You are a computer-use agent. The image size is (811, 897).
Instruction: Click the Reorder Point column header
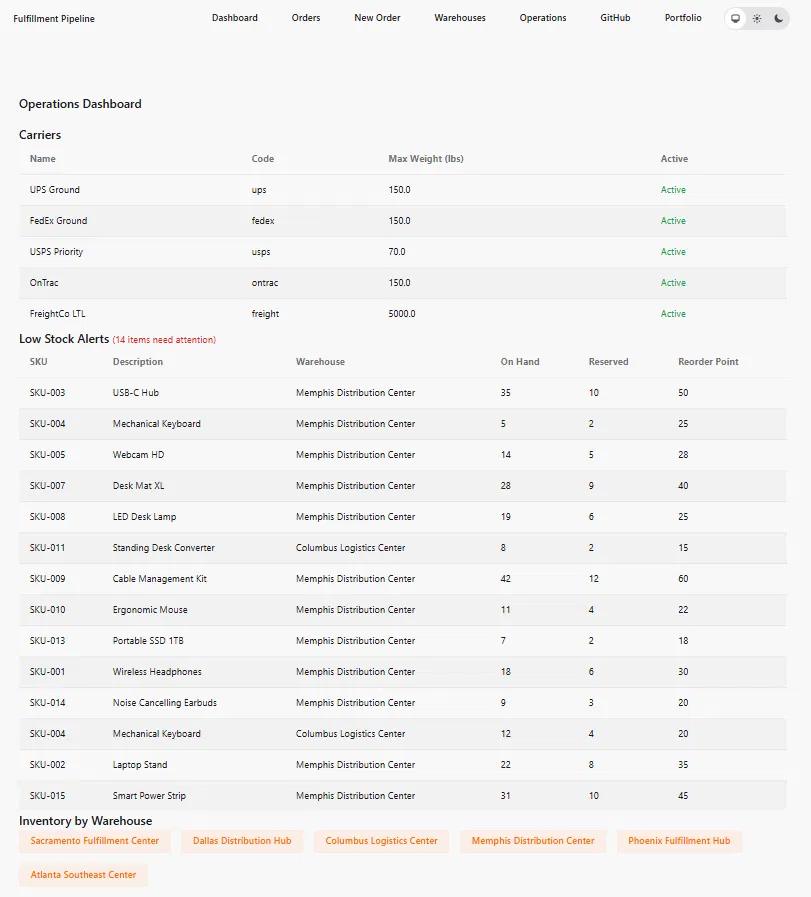708,362
